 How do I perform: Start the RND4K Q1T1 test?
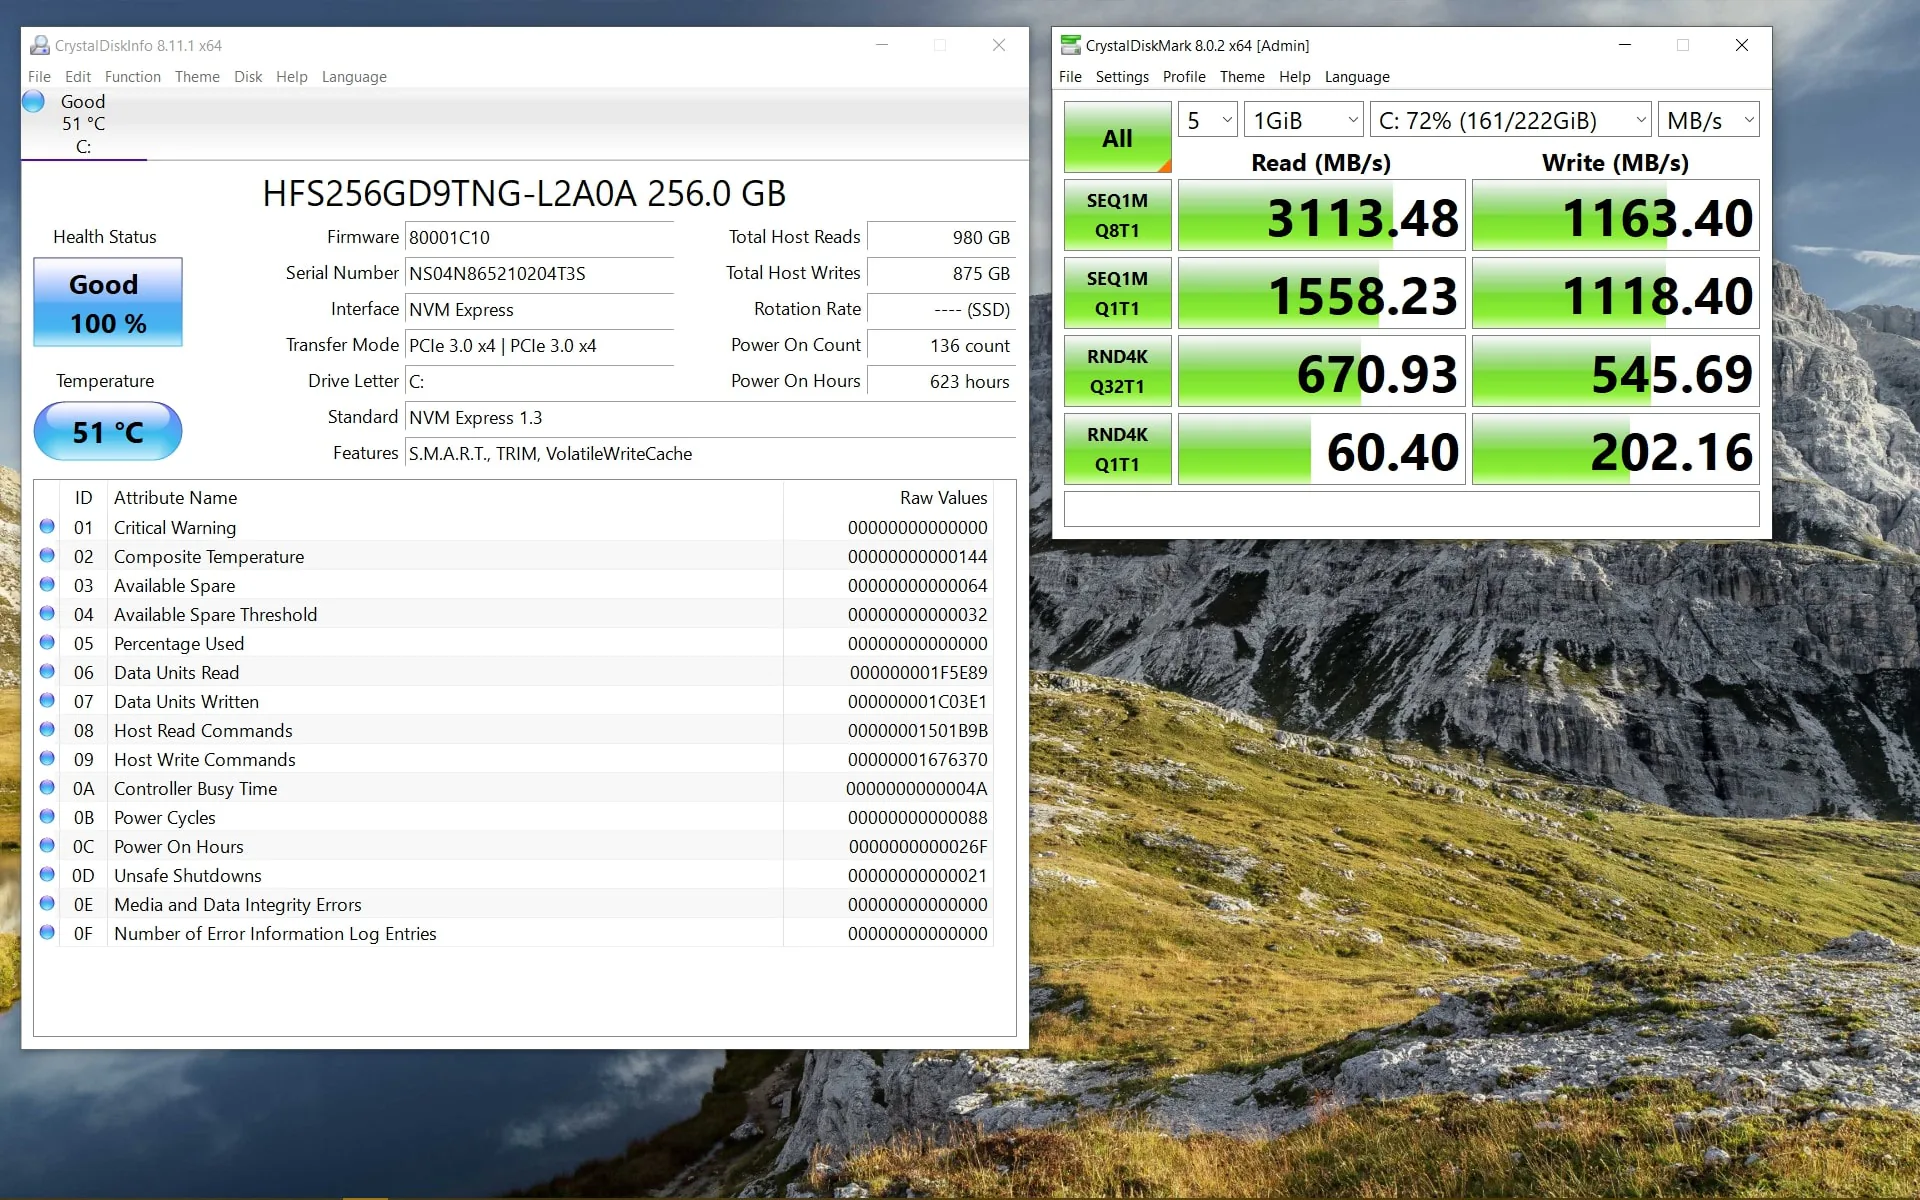tap(1117, 449)
